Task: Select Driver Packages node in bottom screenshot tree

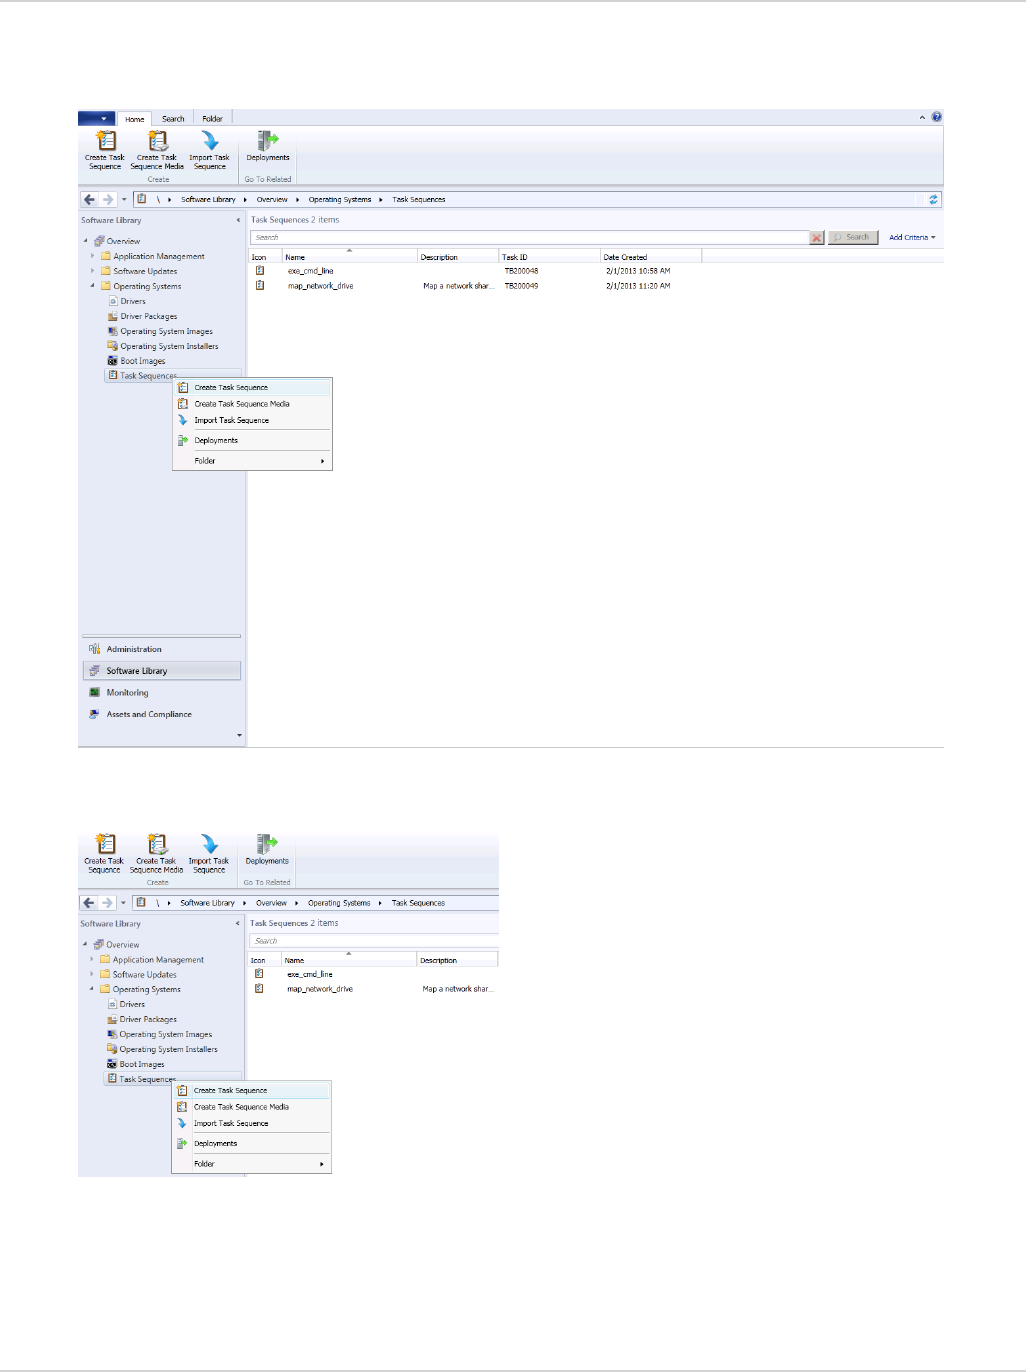Action: point(148,1019)
